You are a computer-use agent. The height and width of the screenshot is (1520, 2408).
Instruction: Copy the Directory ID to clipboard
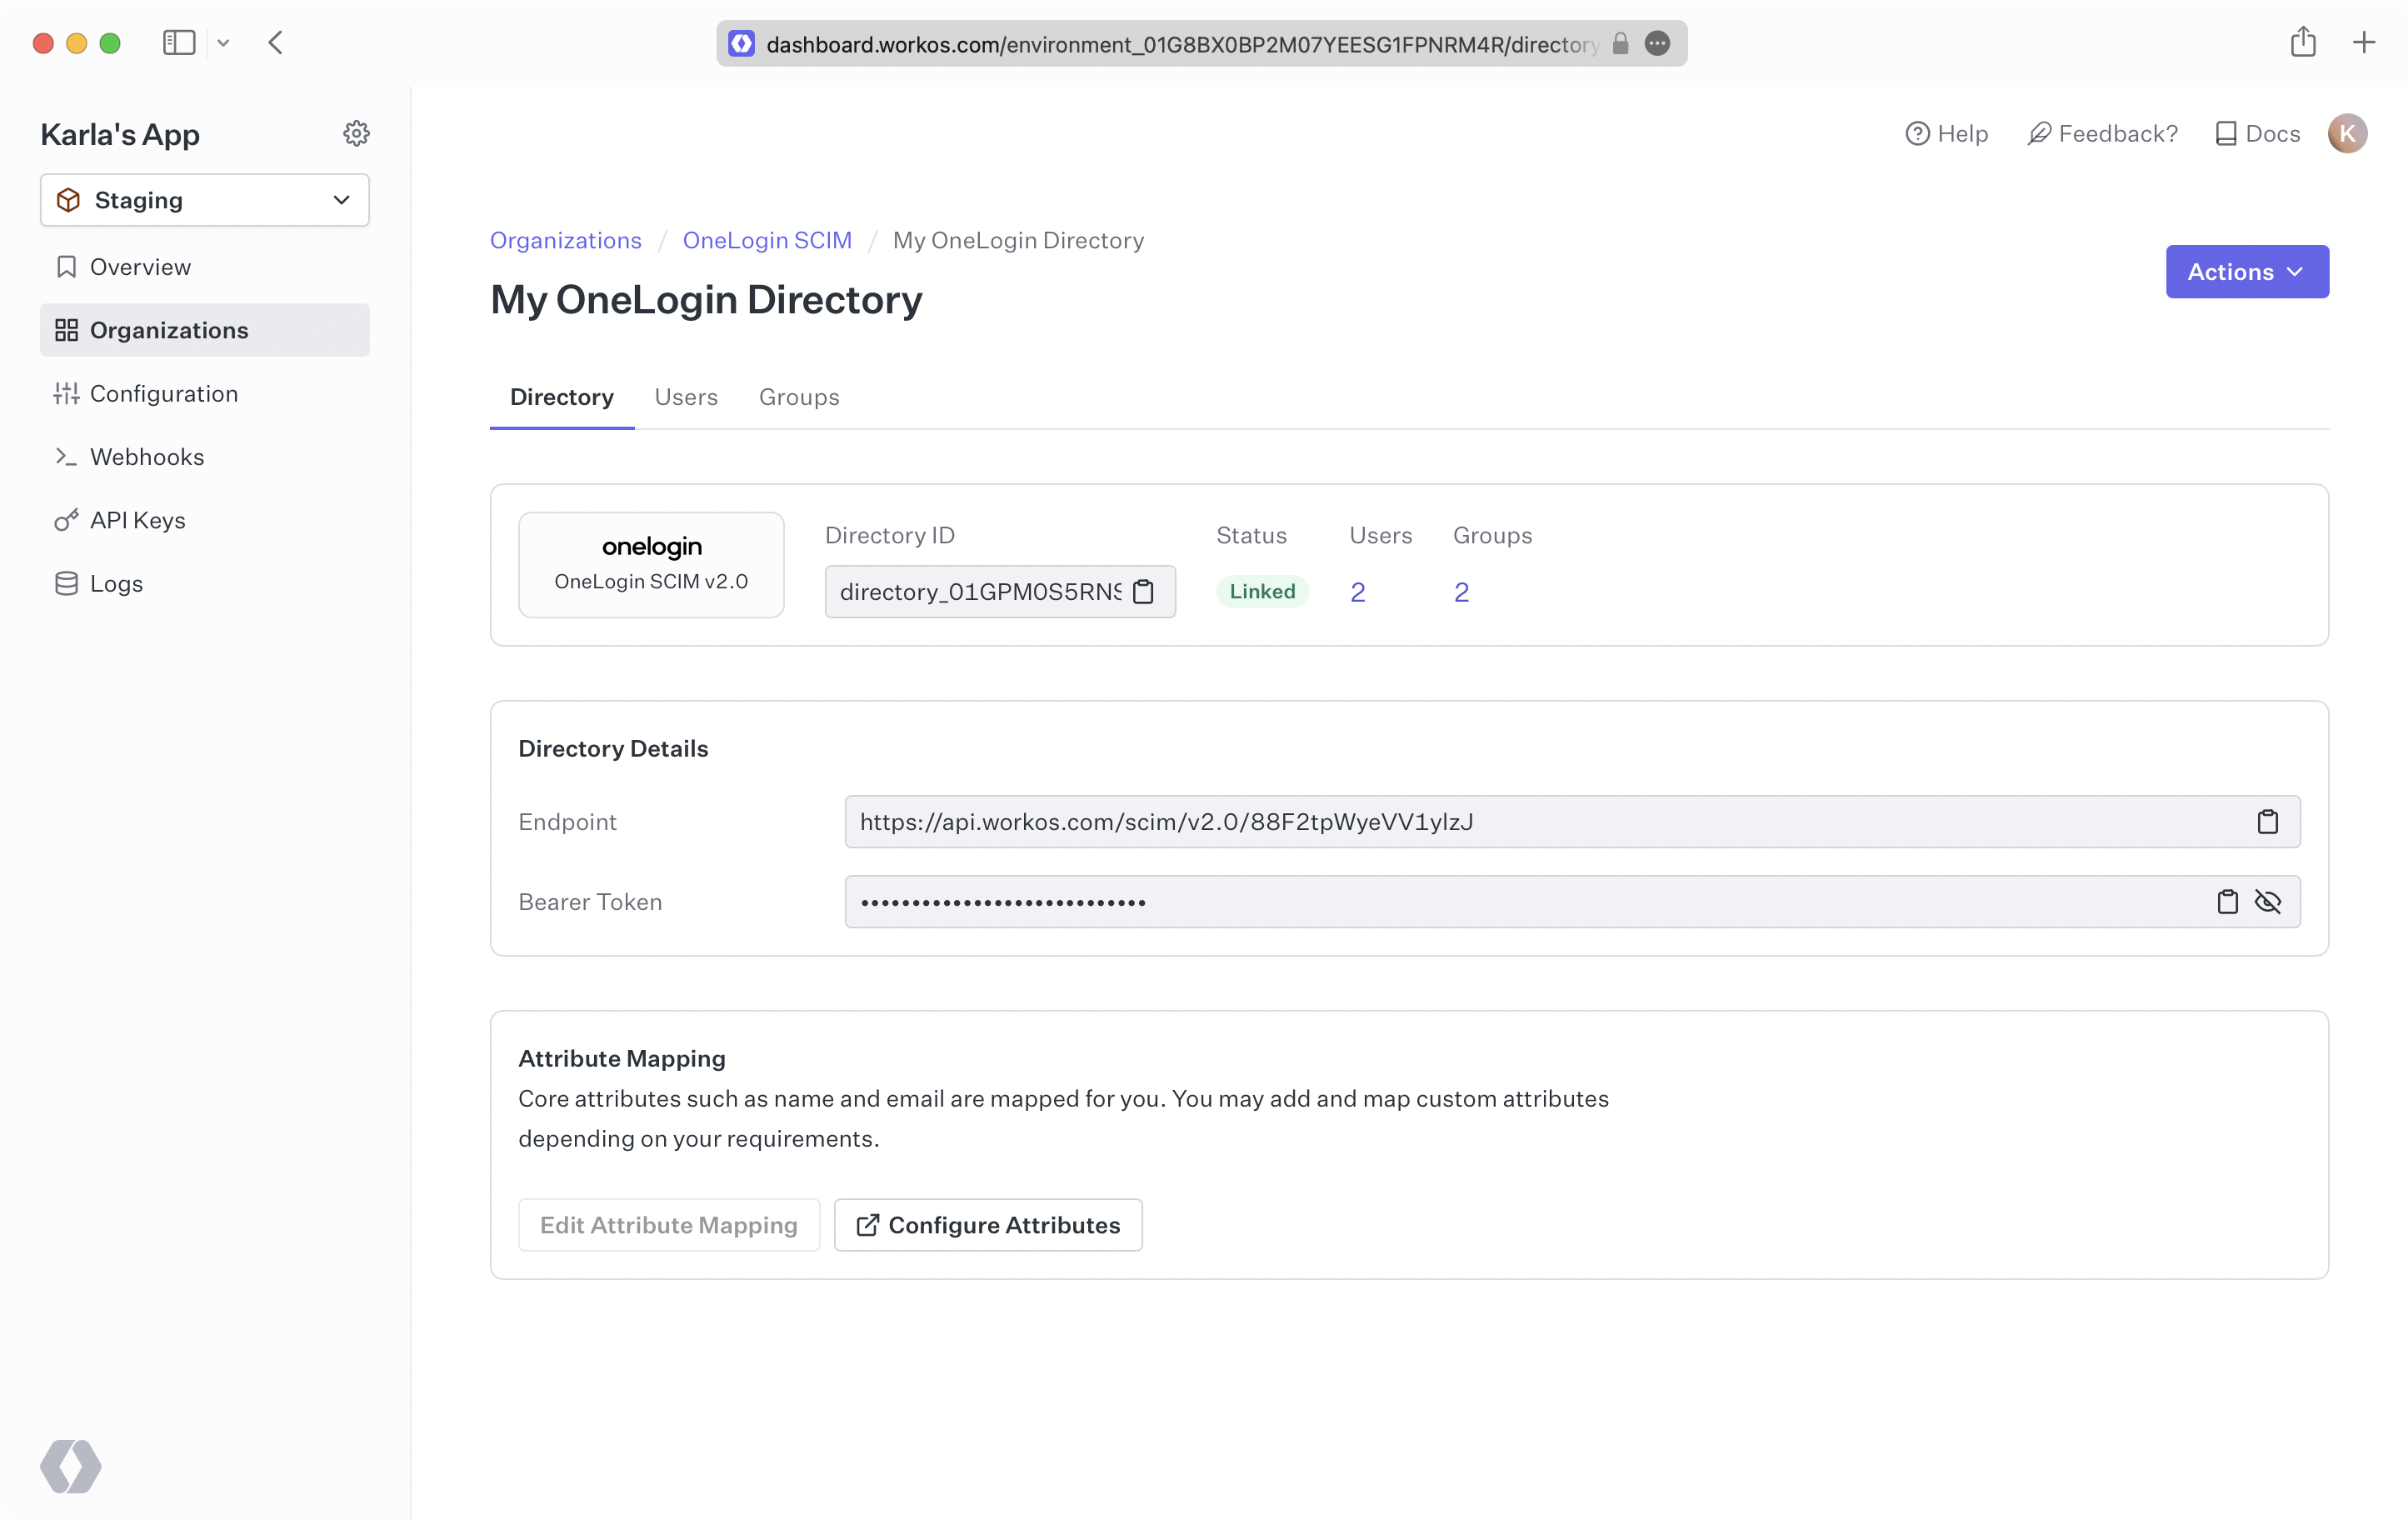point(1145,591)
